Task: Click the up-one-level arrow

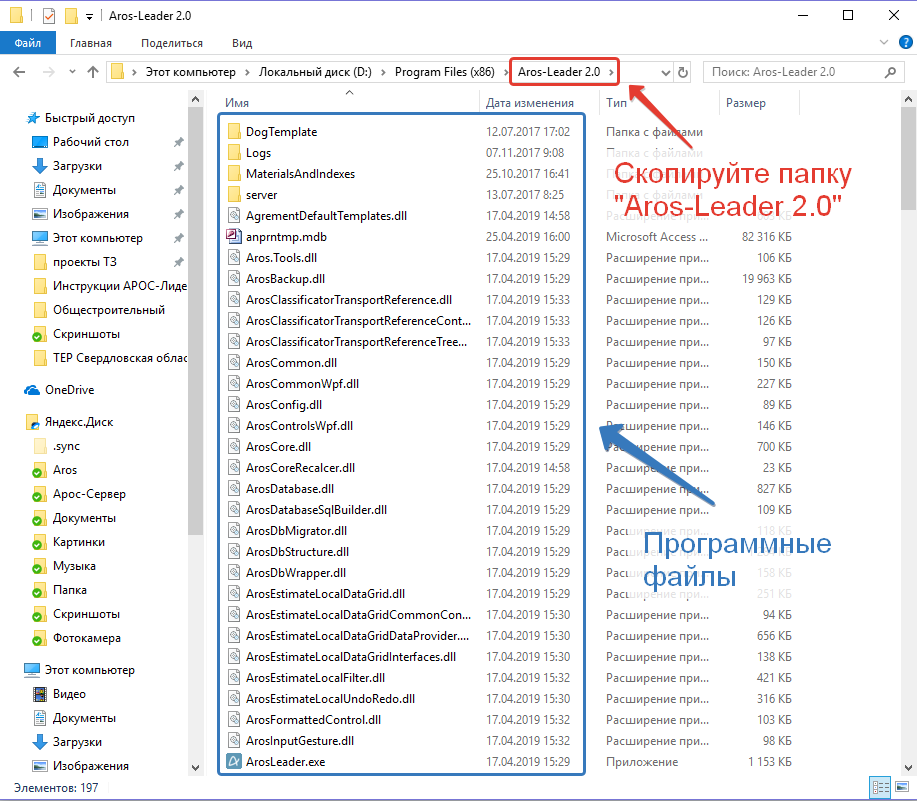Action: [92, 72]
